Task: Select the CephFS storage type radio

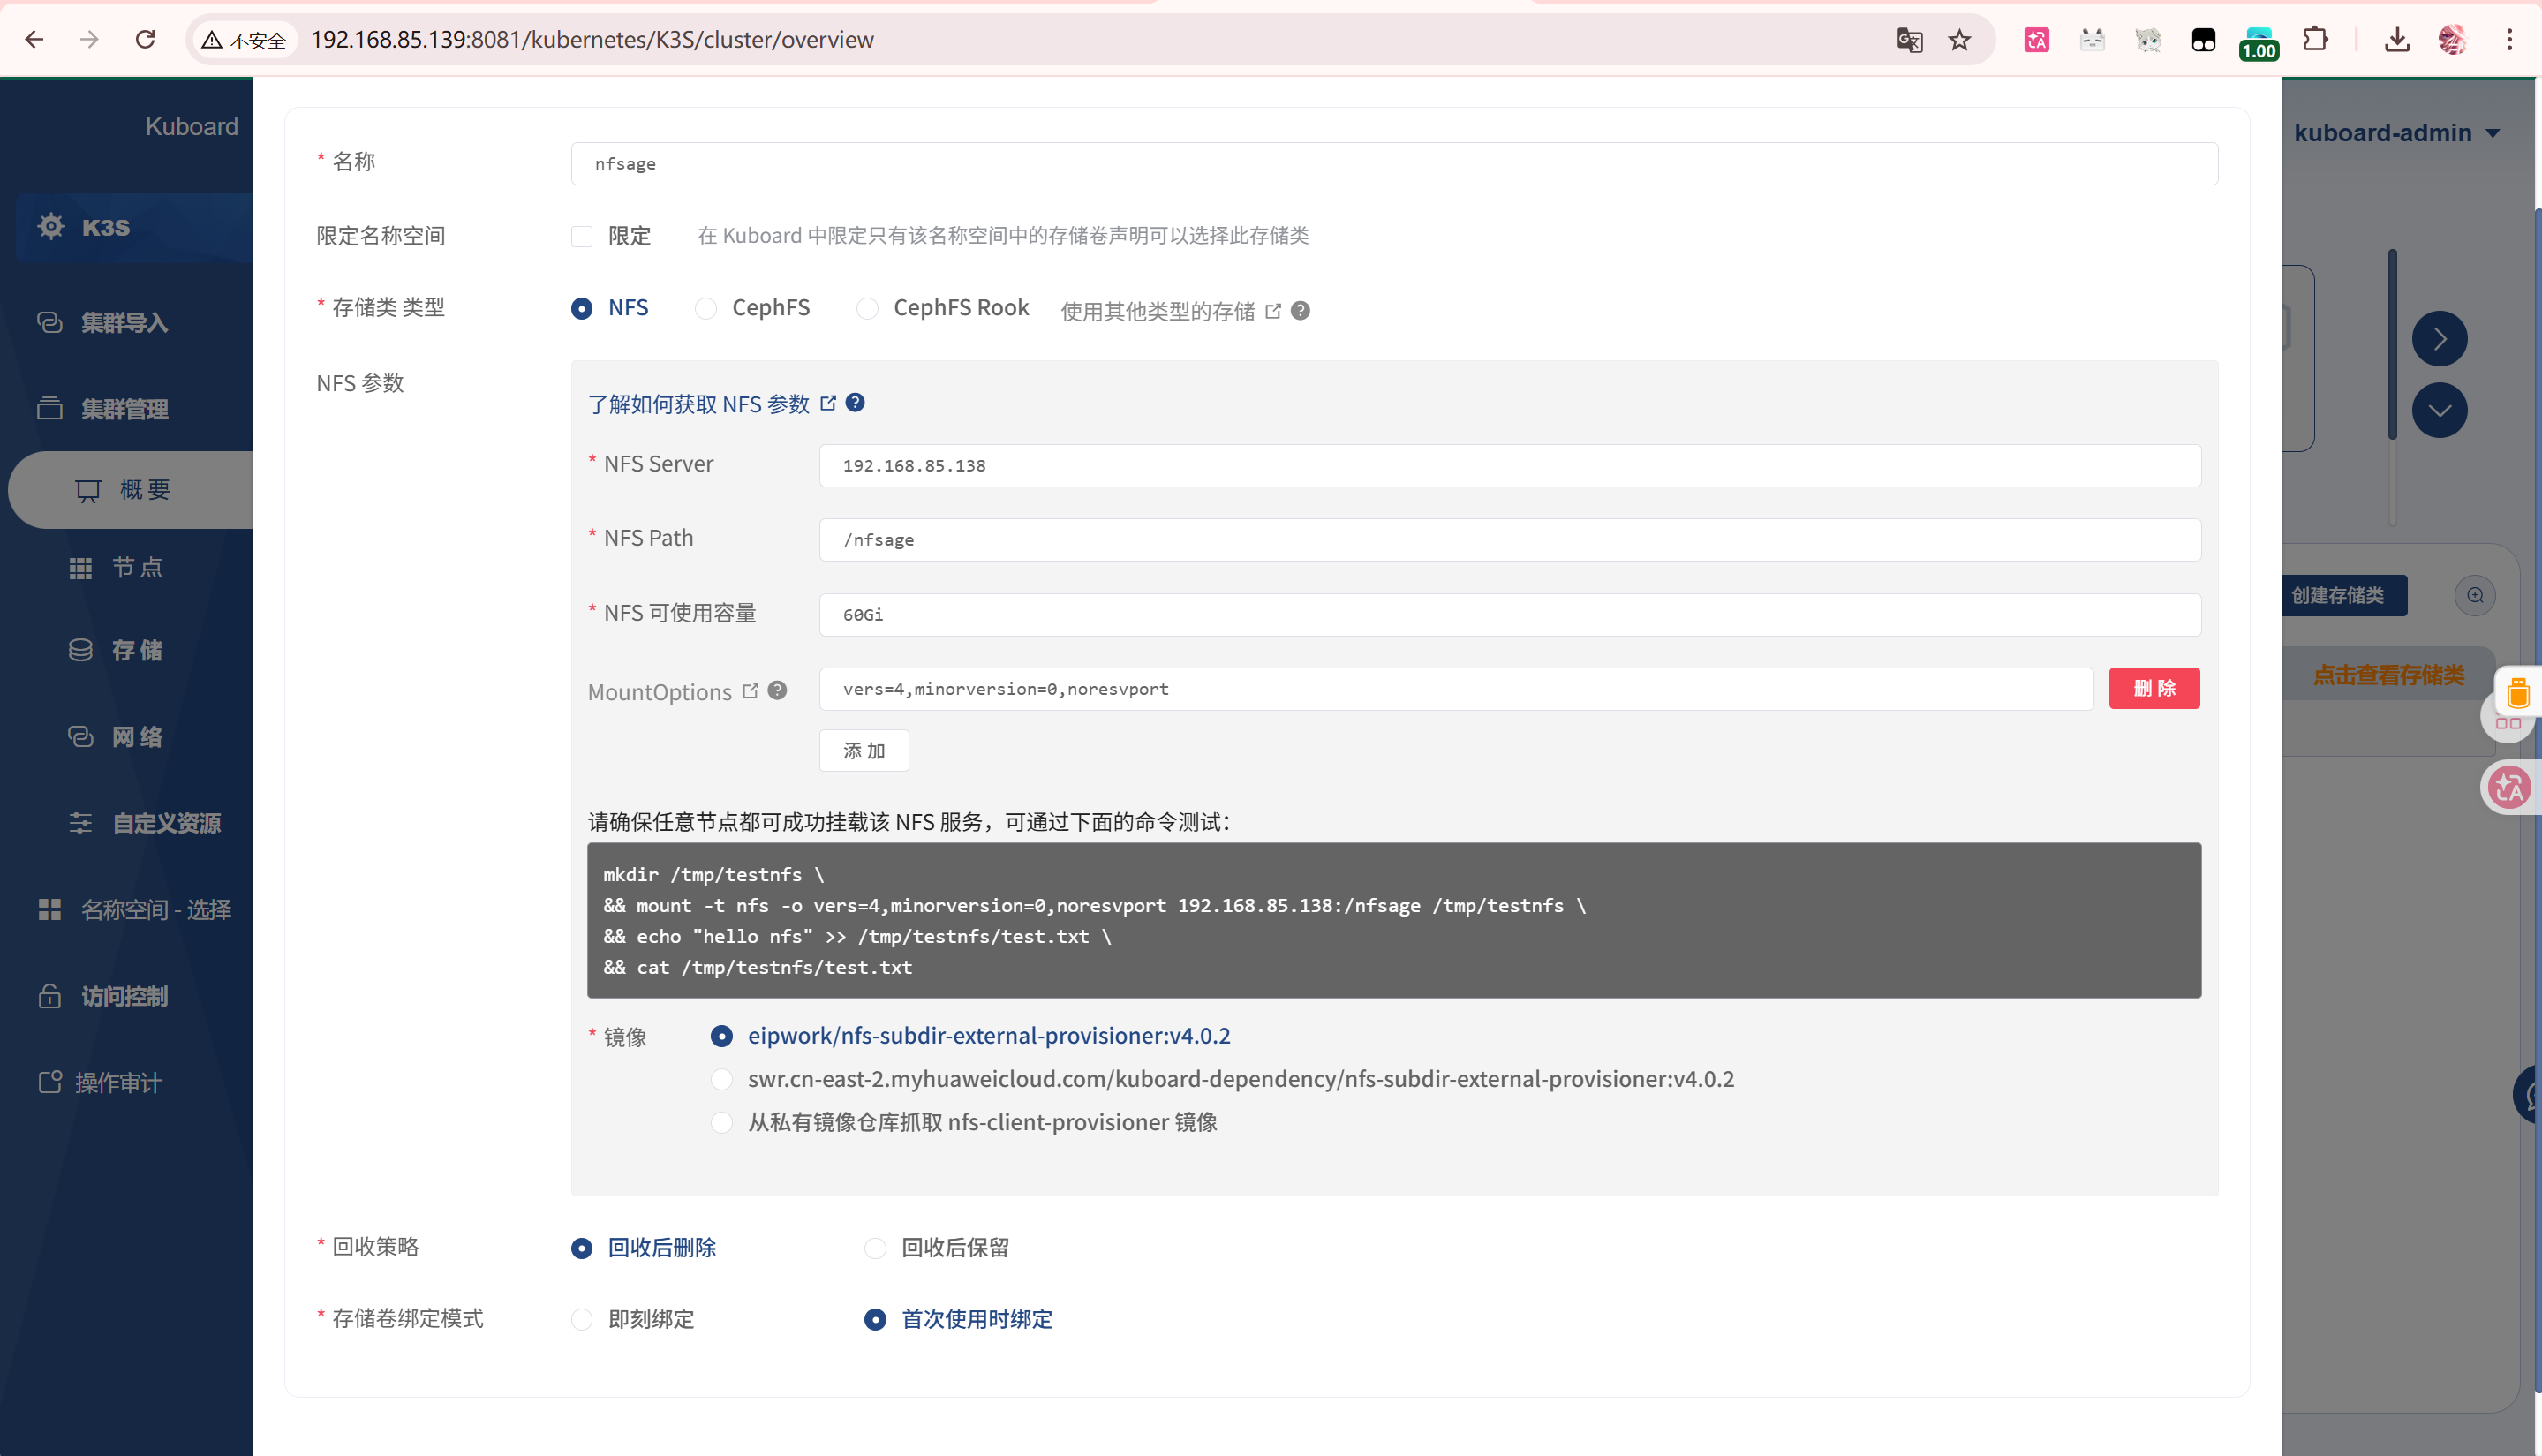Action: pos(706,309)
